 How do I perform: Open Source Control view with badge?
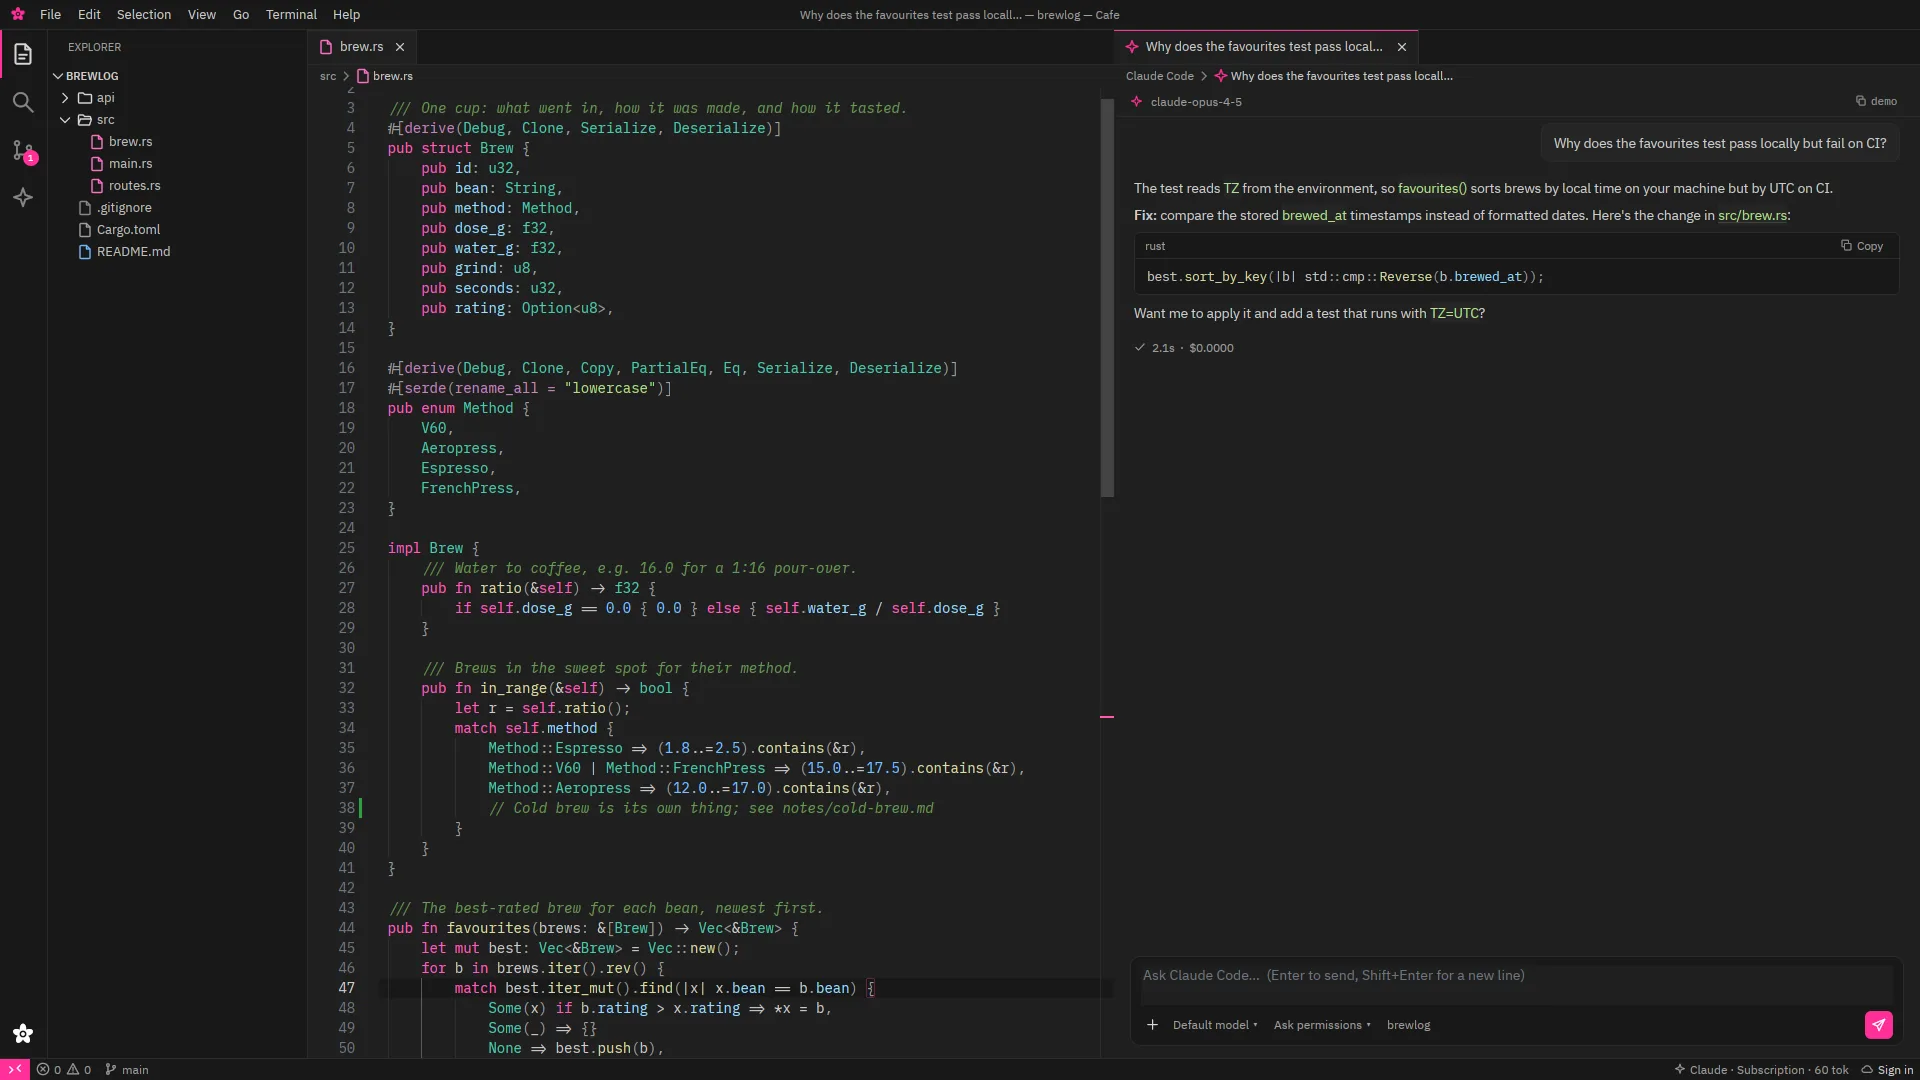pyautogui.click(x=23, y=150)
